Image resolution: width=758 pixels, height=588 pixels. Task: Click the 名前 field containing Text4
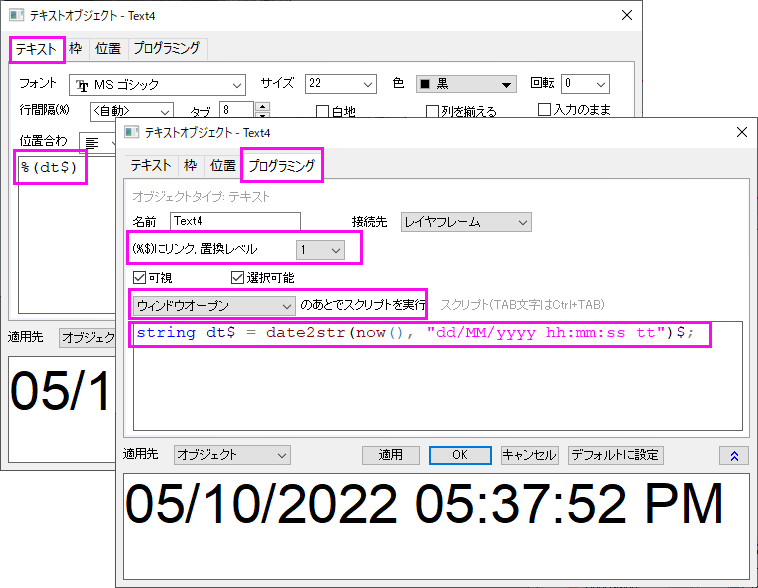(235, 221)
